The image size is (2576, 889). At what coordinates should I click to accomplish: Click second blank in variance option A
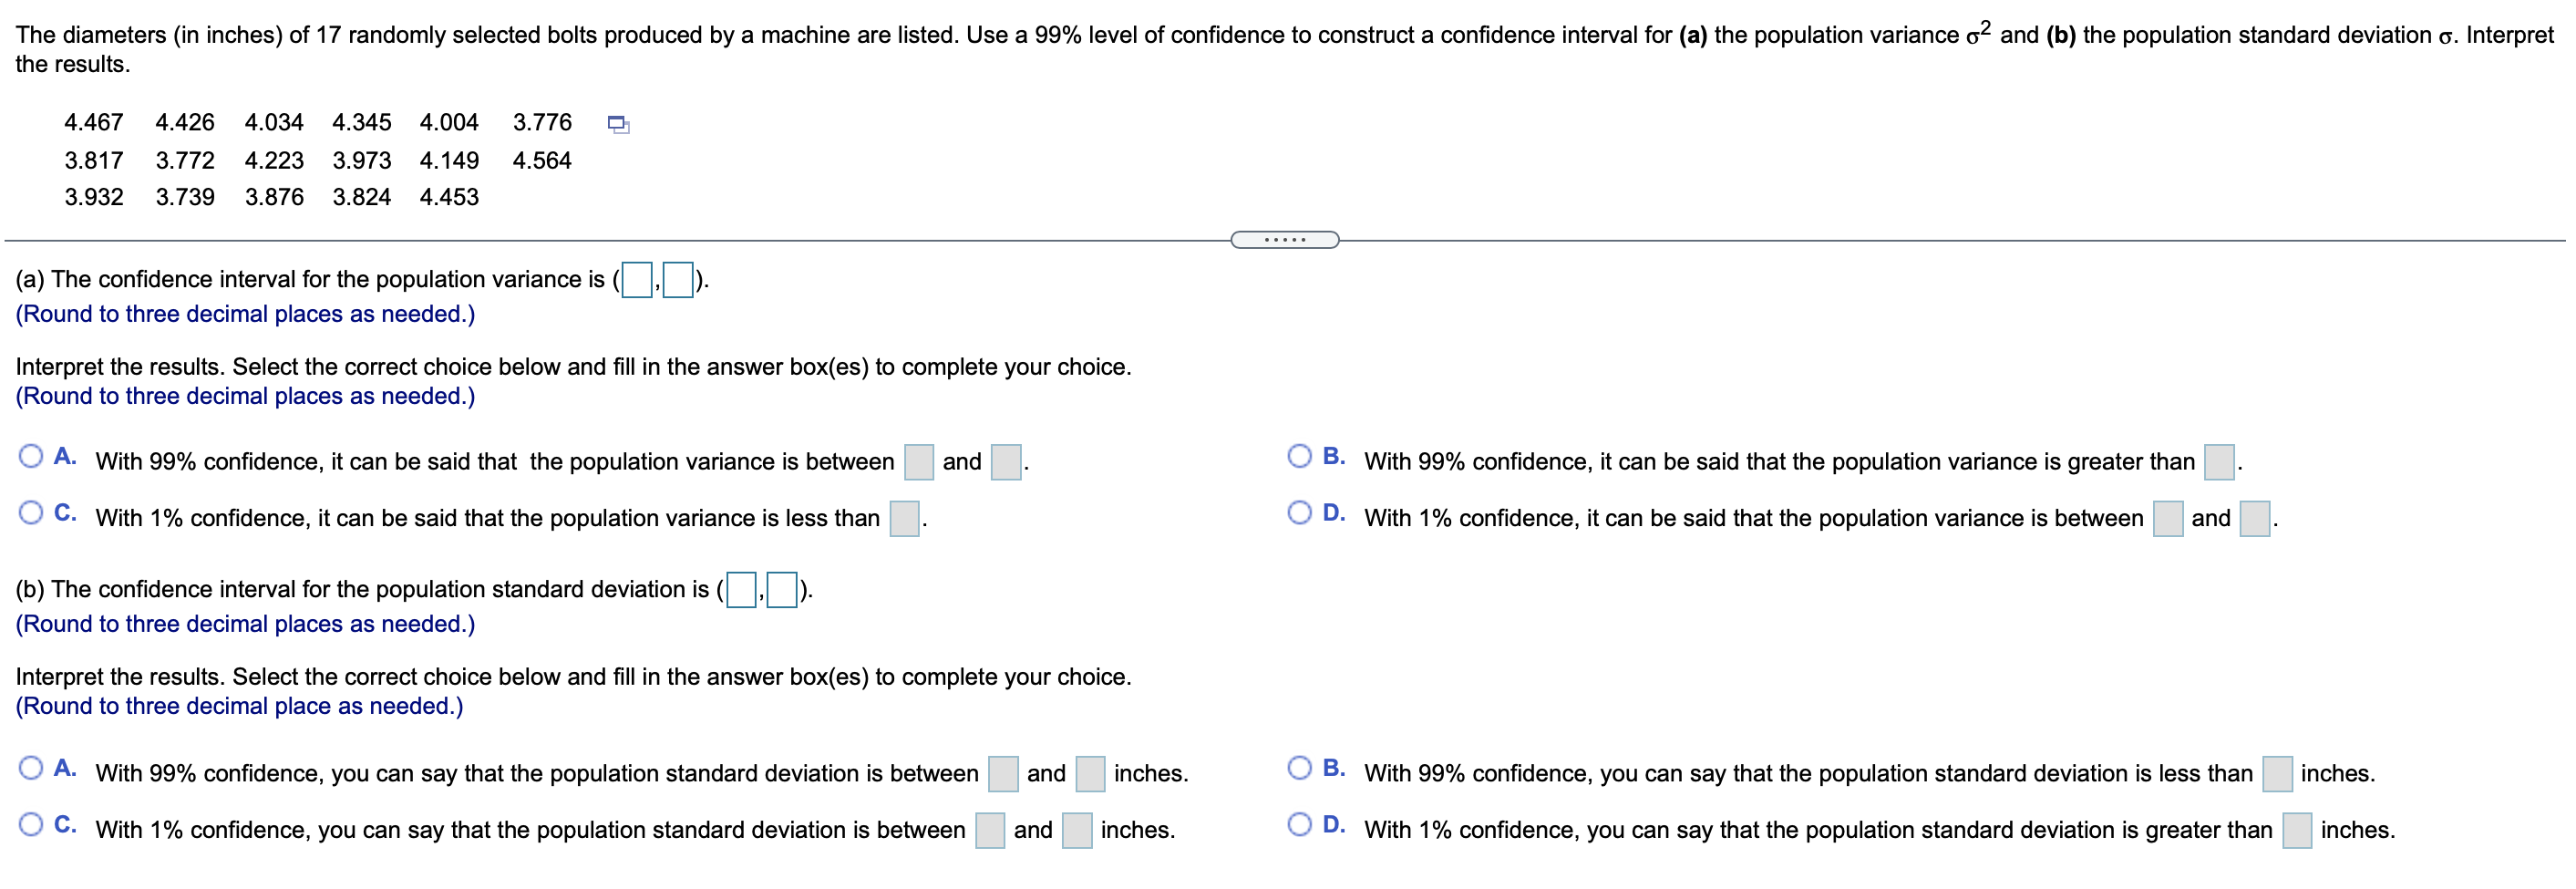tap(1006, 462)
